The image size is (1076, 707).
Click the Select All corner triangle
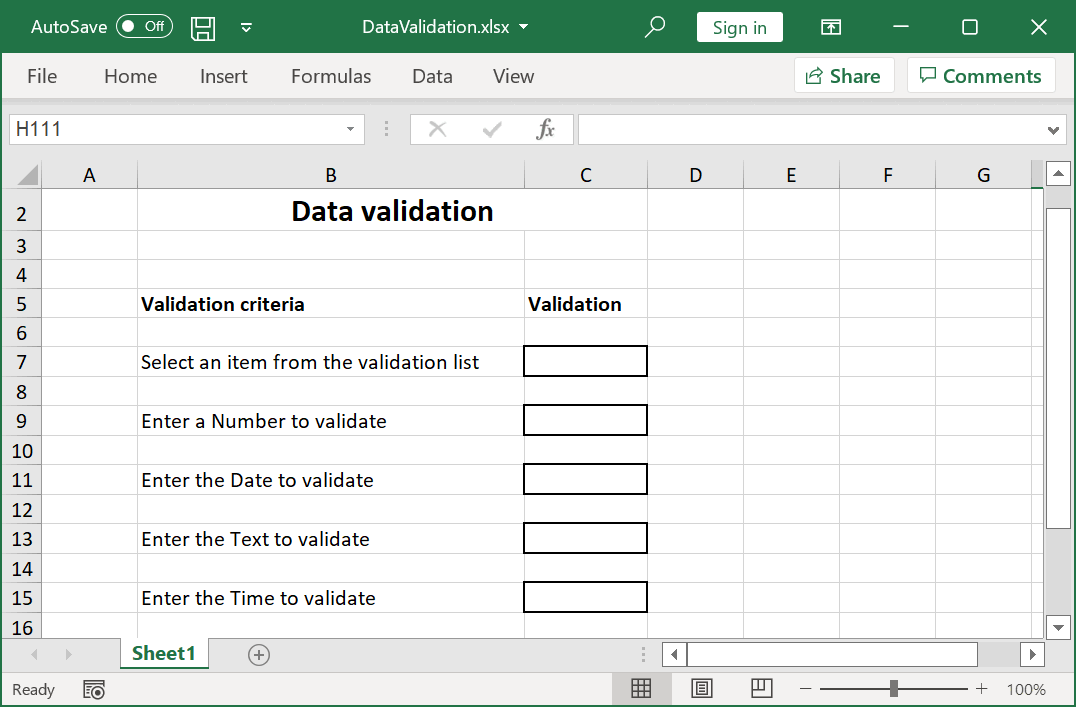tap(27, 176)
